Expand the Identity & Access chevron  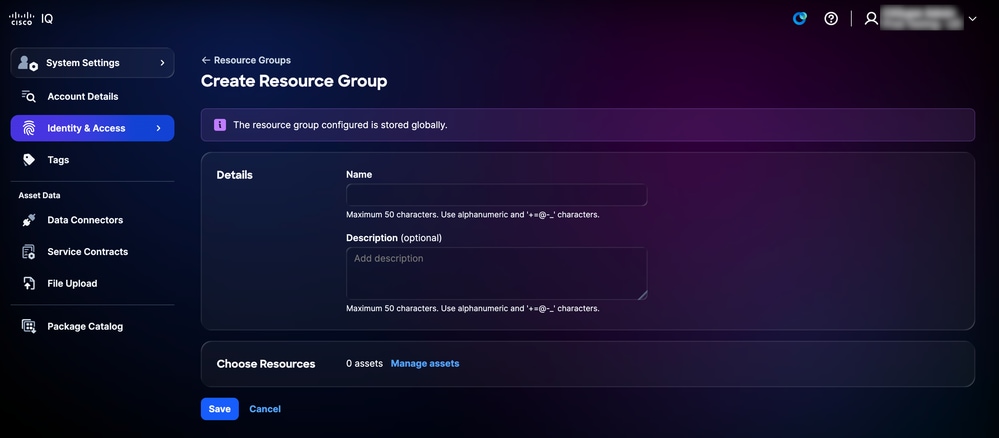coord(159,128)
